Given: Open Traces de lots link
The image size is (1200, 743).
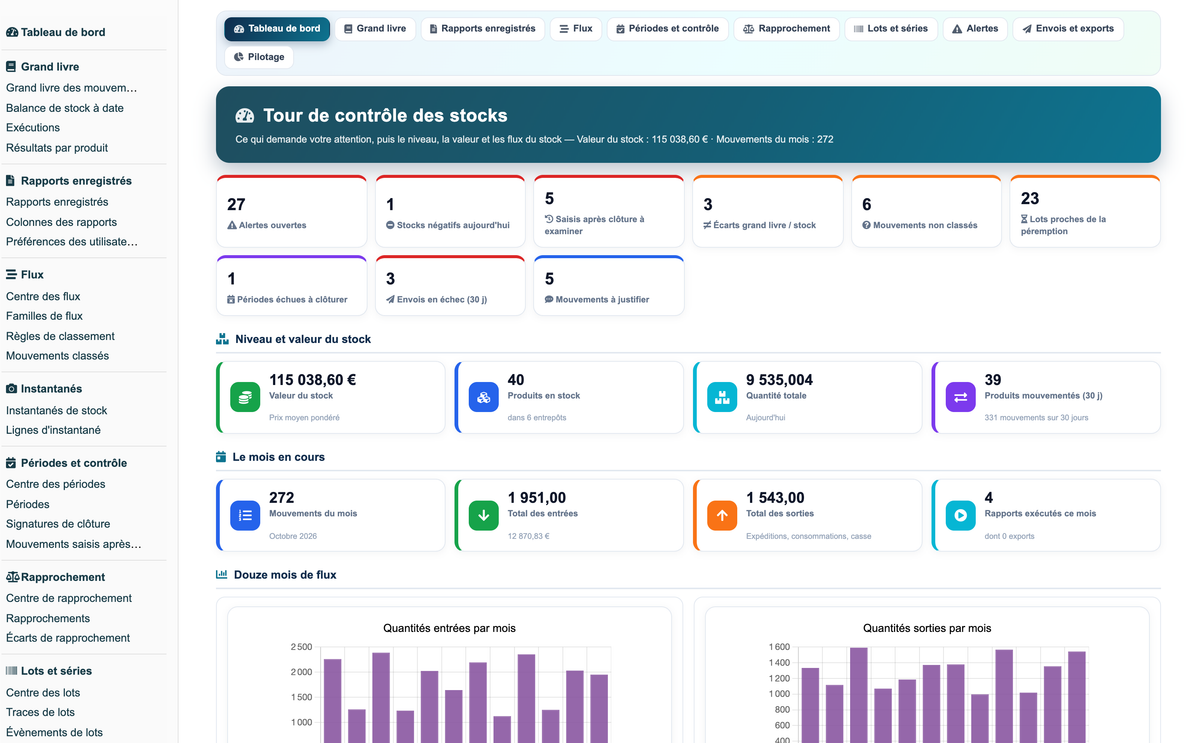Looking at the screenshot, I should [40, 712].
